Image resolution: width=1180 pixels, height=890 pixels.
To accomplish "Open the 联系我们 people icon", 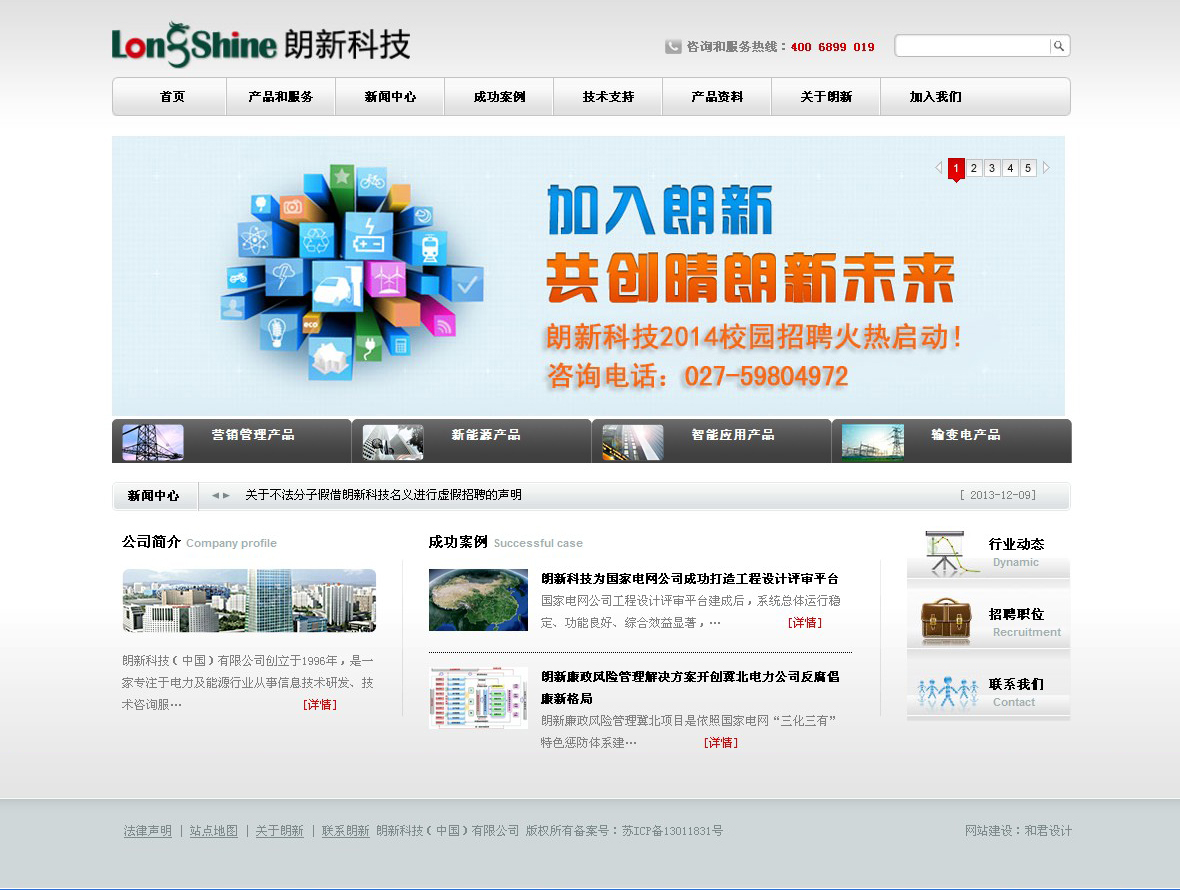I will click(947, 691).
